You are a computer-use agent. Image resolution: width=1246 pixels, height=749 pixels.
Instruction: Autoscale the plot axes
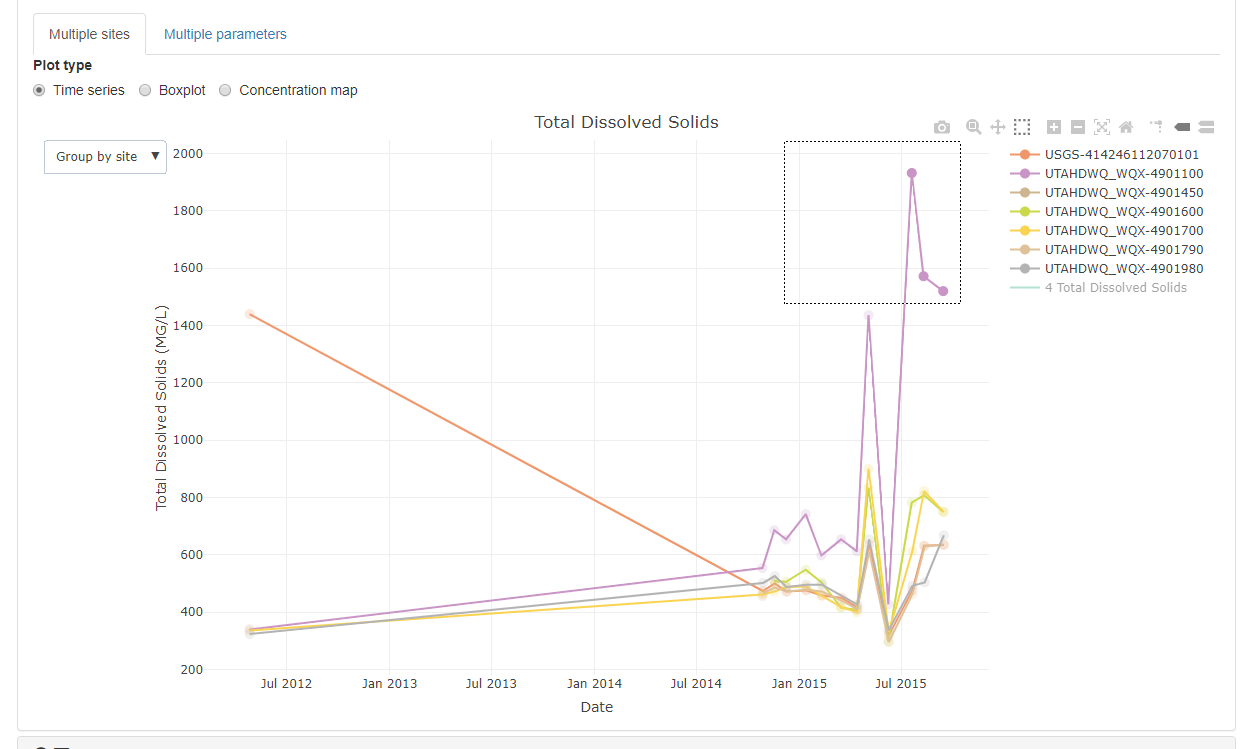(1102, 127)
